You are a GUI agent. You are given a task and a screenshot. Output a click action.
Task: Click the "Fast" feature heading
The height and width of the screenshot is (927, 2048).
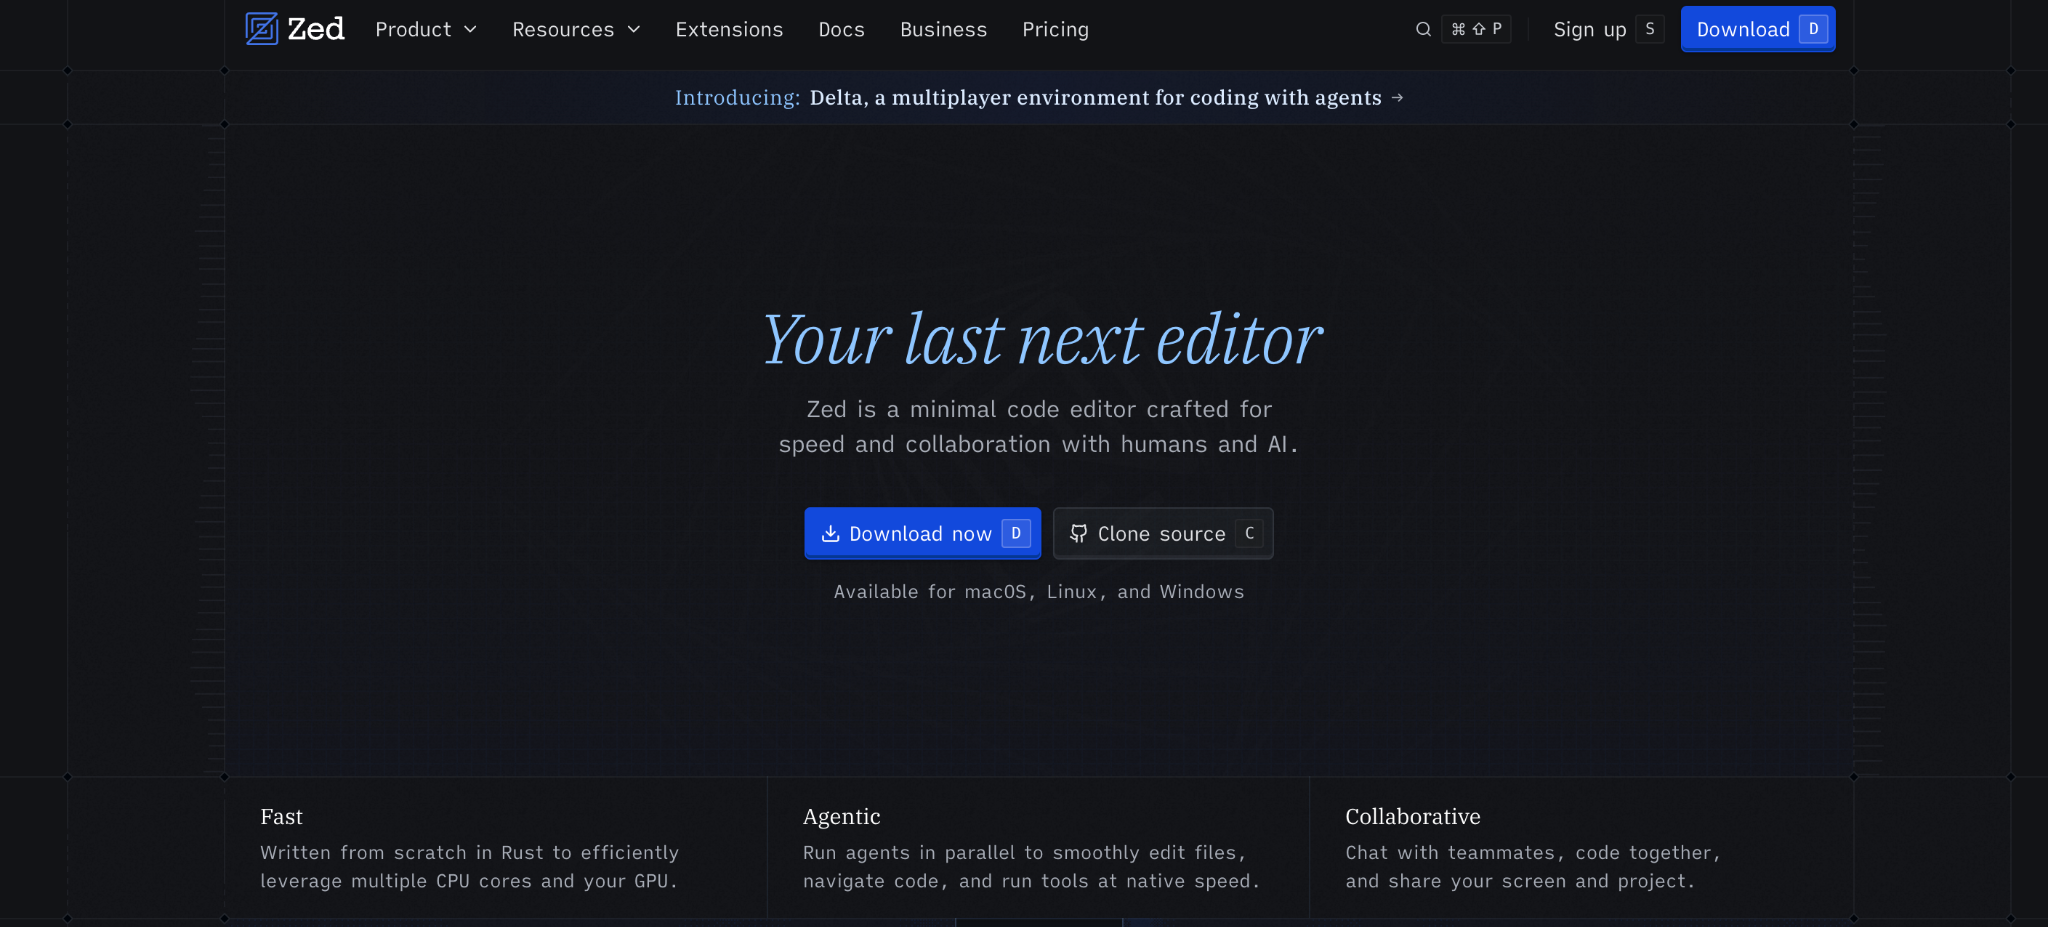coord(281,817)
